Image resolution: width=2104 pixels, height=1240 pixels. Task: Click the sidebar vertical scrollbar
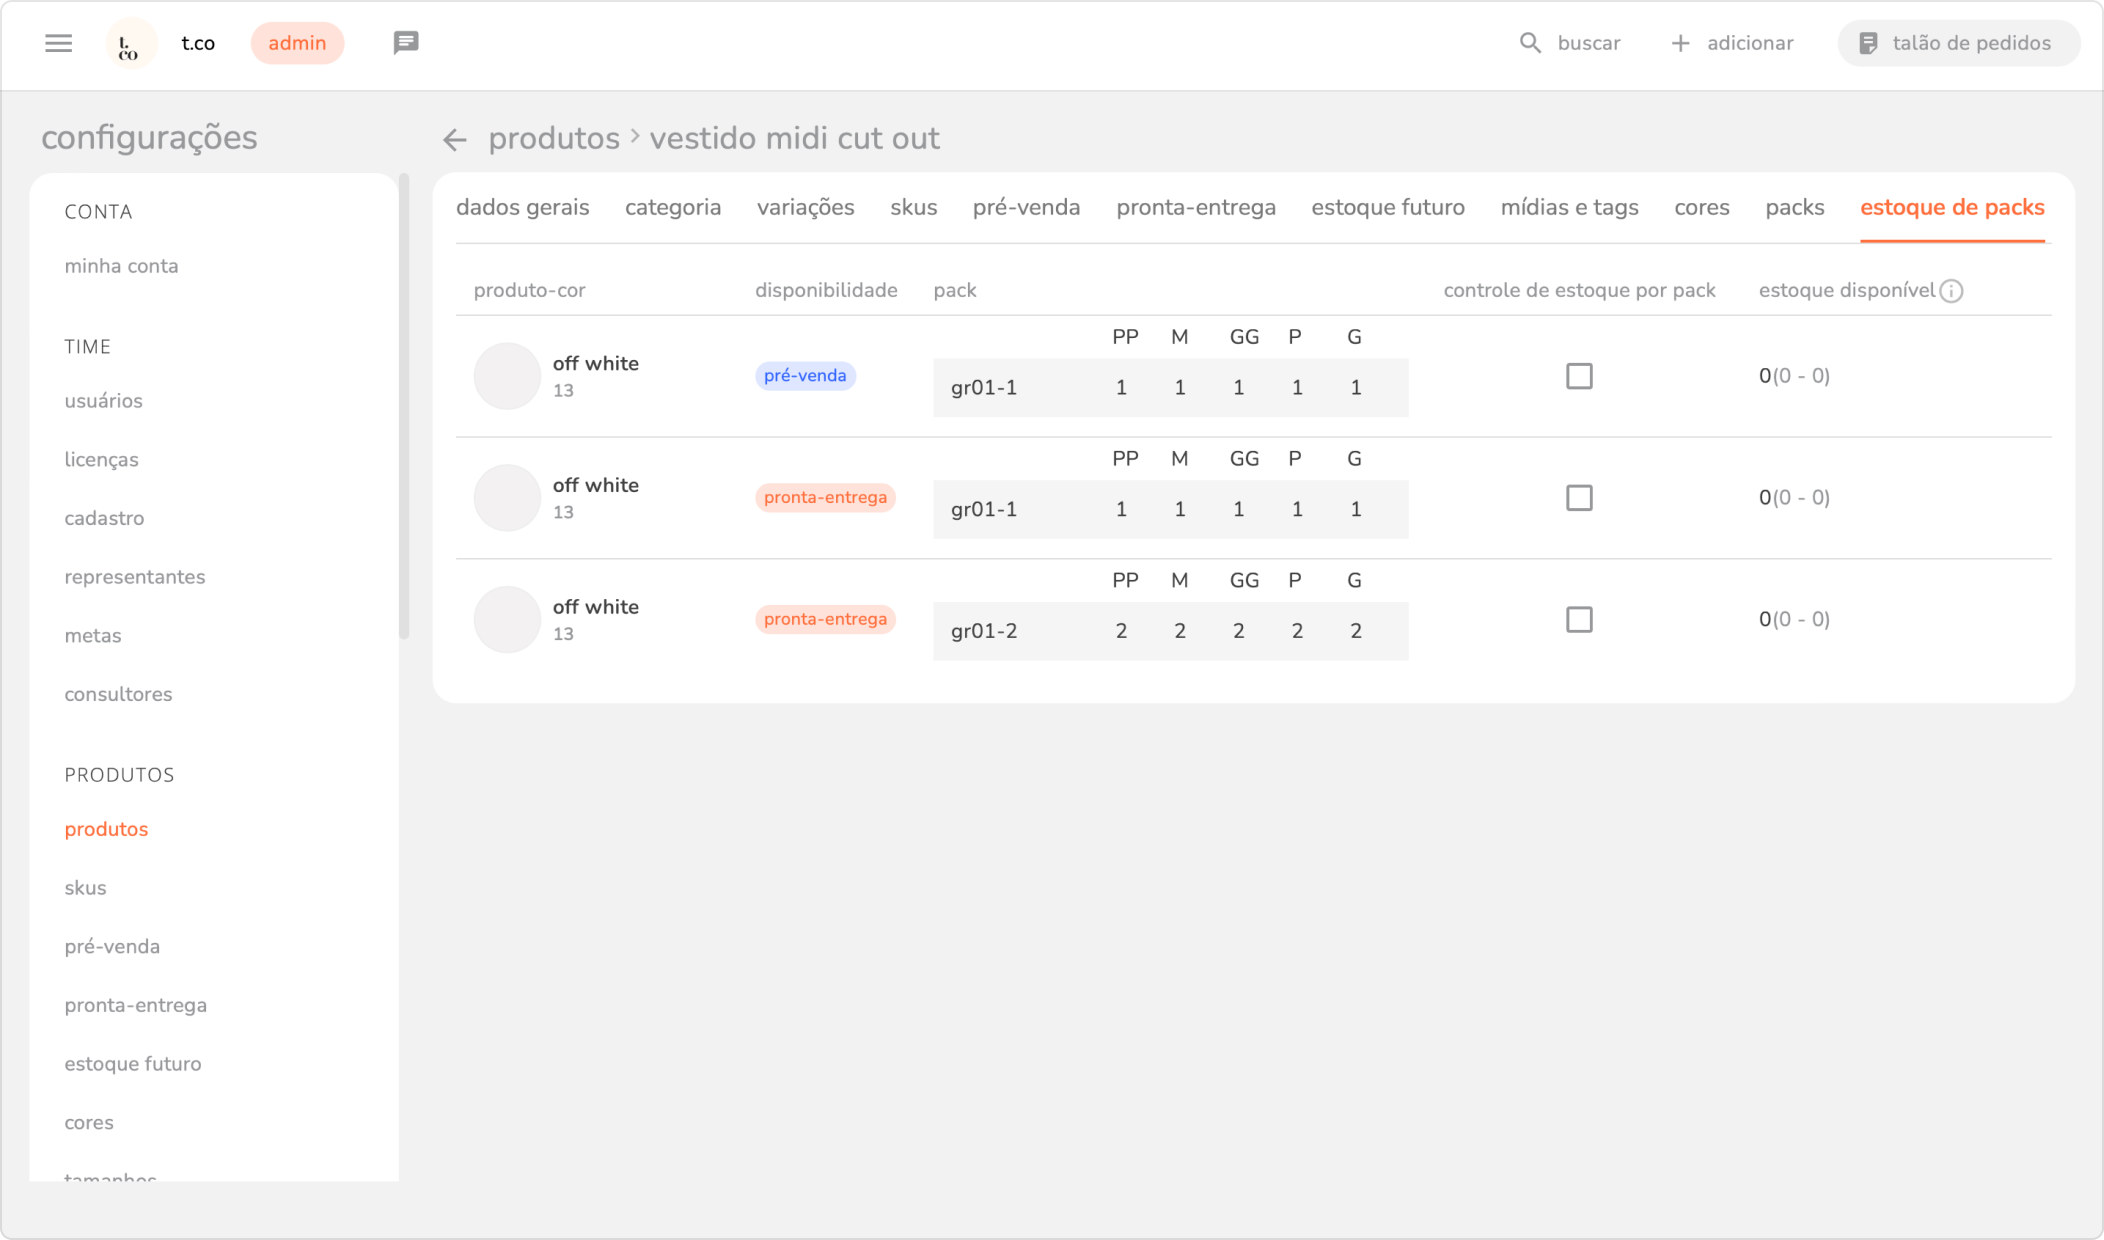[x=403, y=405]
